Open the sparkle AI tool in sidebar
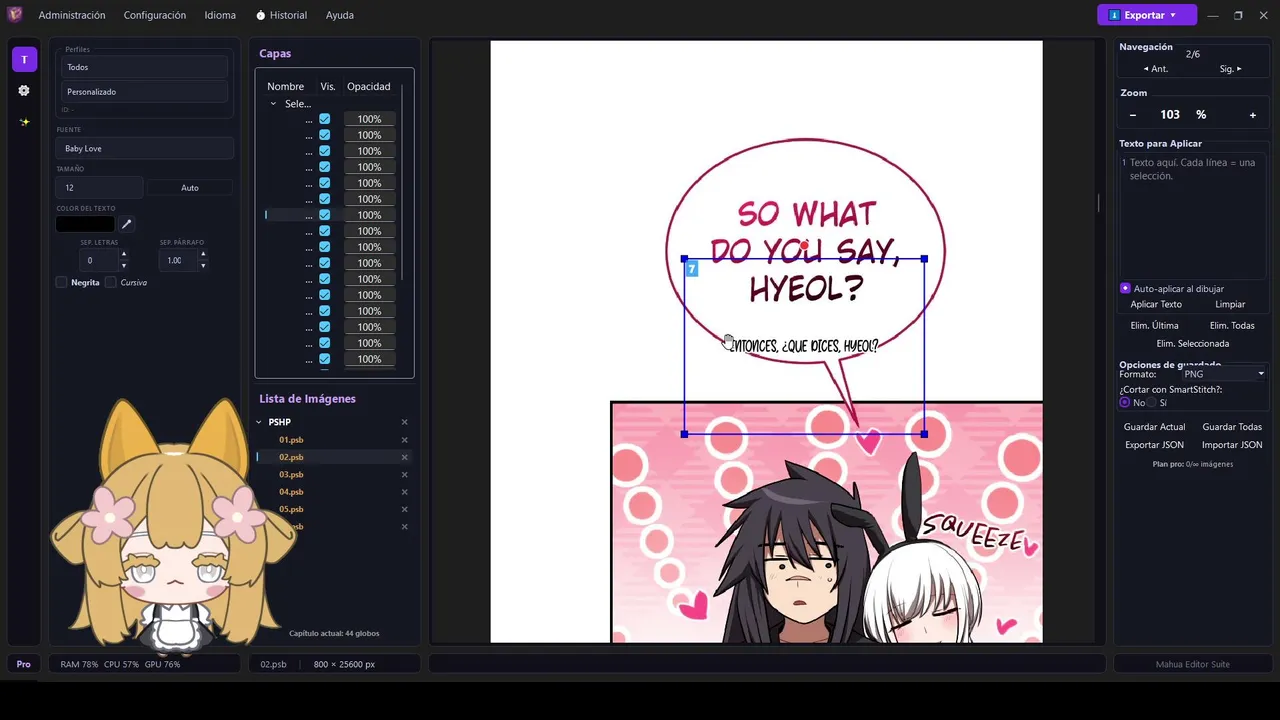The height and width of the screenshot is (720, 1280). (24, 122)
